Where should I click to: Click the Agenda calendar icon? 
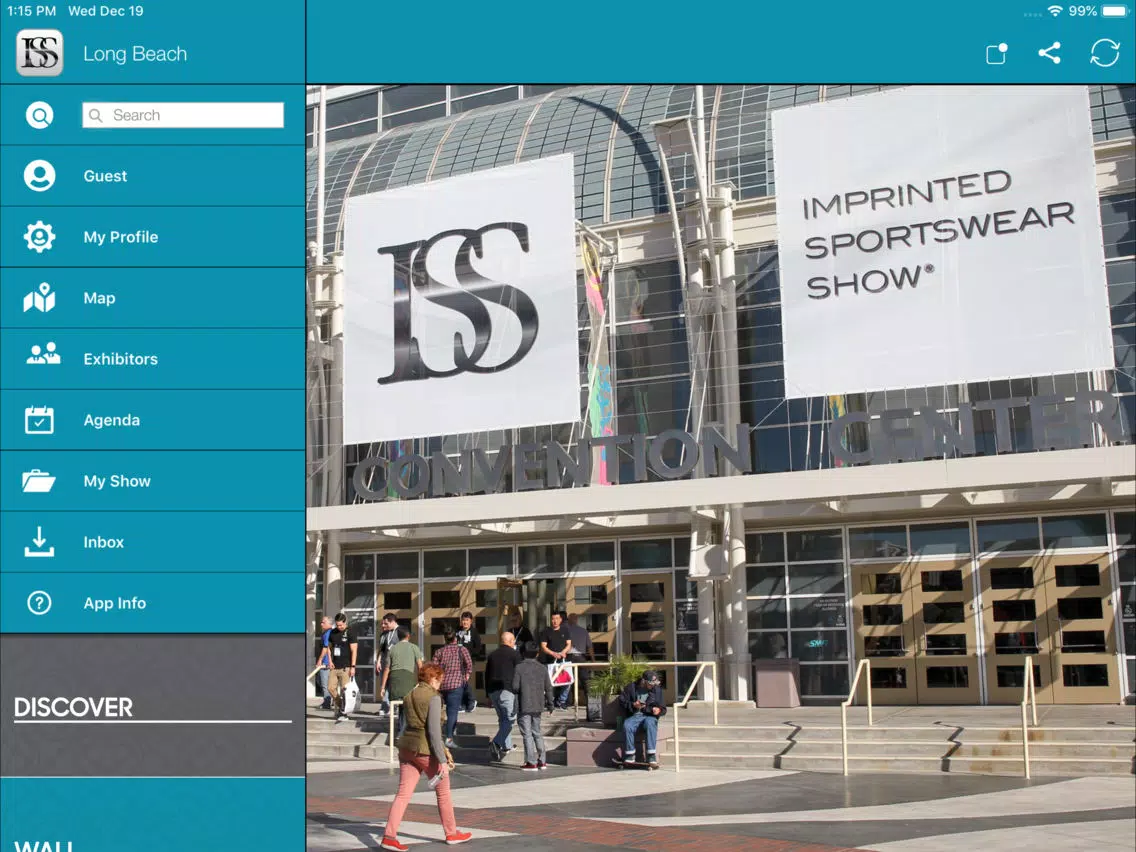[x=39, y=419]
